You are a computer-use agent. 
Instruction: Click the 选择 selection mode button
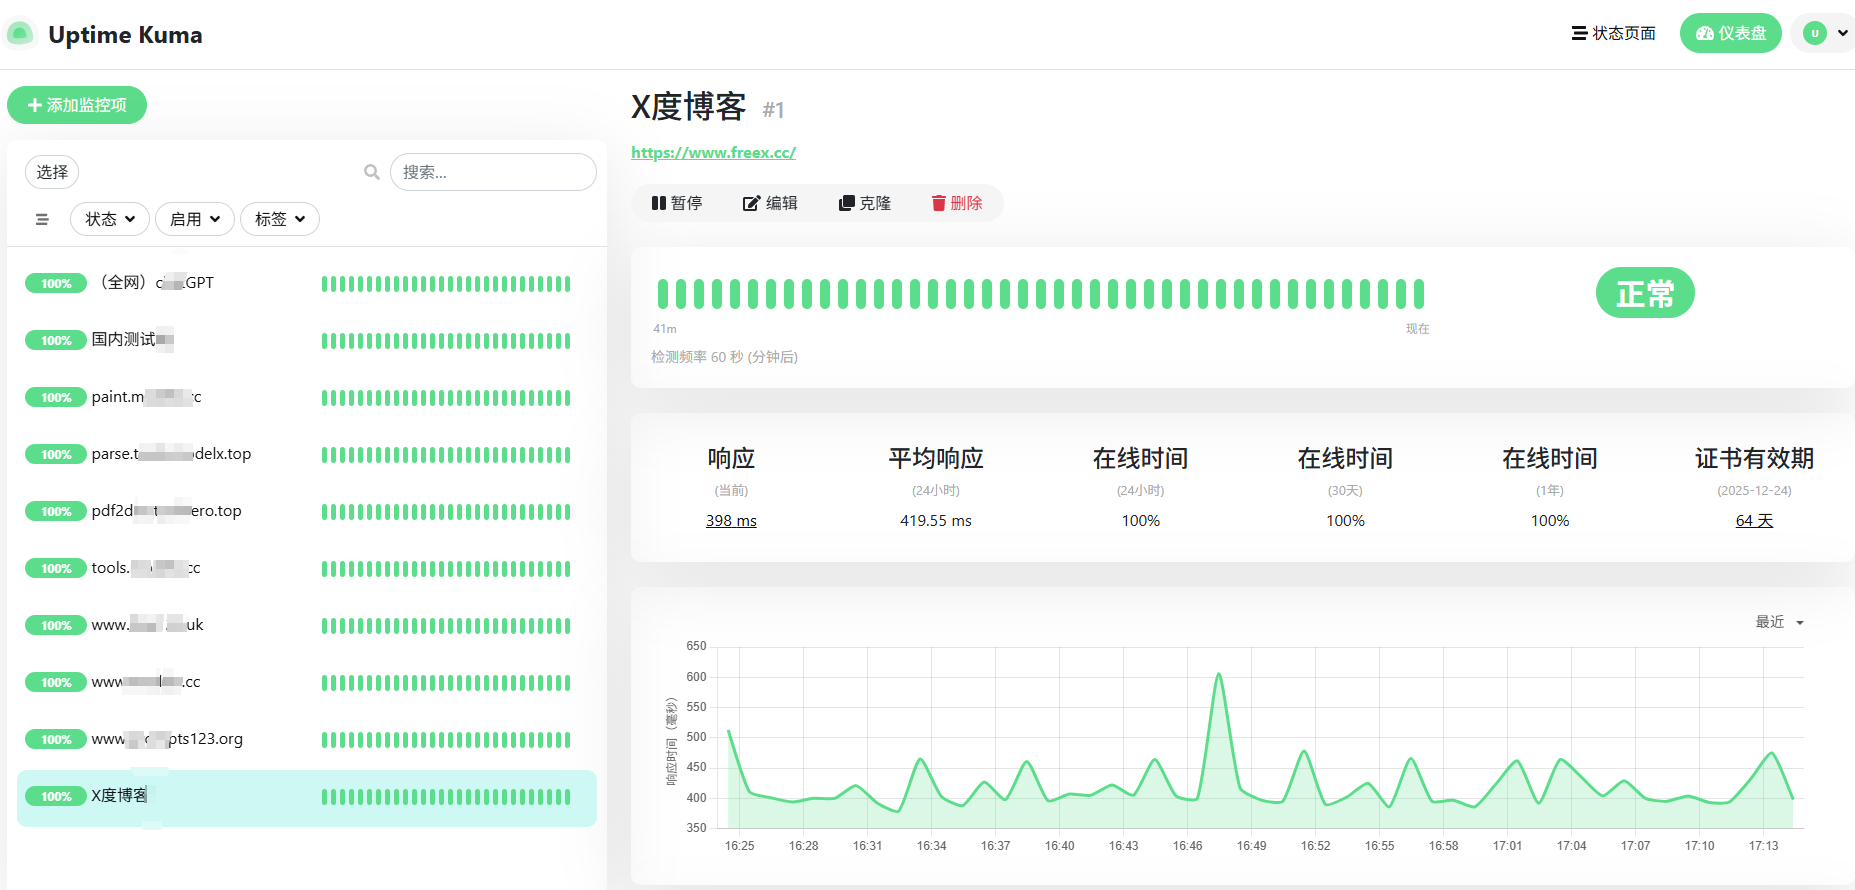tap(52, 172)
